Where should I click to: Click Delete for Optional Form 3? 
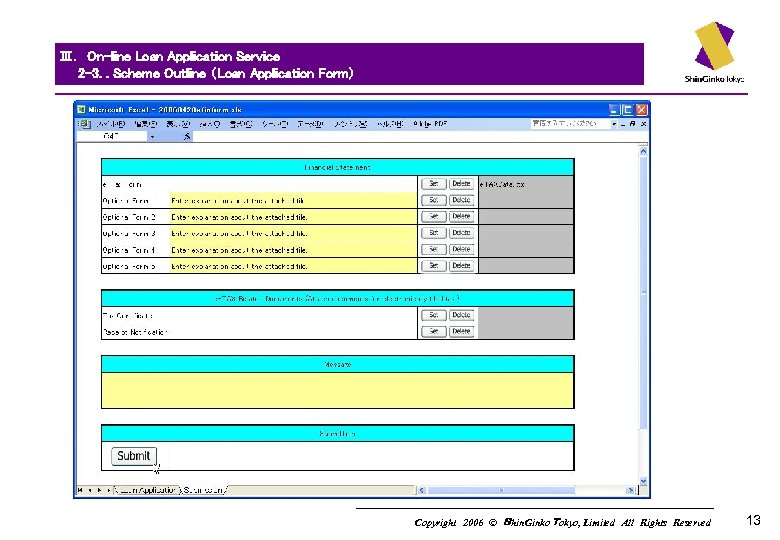(x=461, y=233)
